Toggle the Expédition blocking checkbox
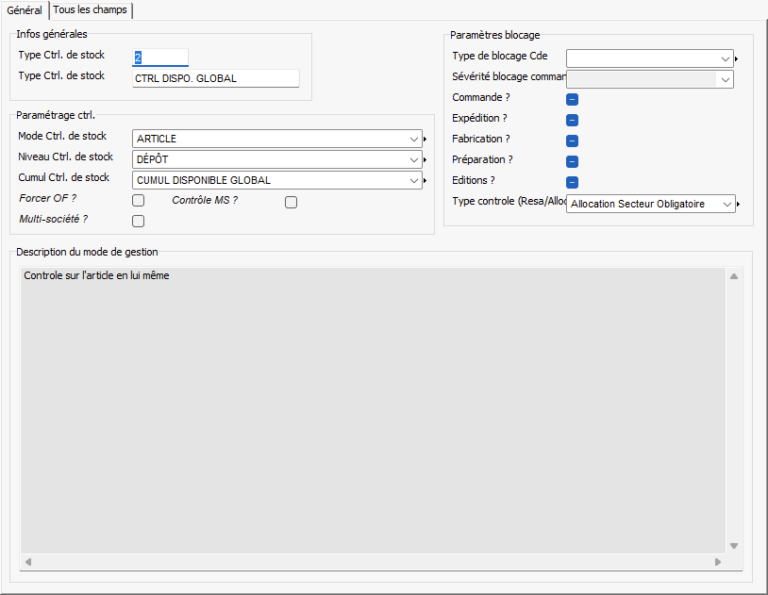The image size is (768, 595). (573, 120)
